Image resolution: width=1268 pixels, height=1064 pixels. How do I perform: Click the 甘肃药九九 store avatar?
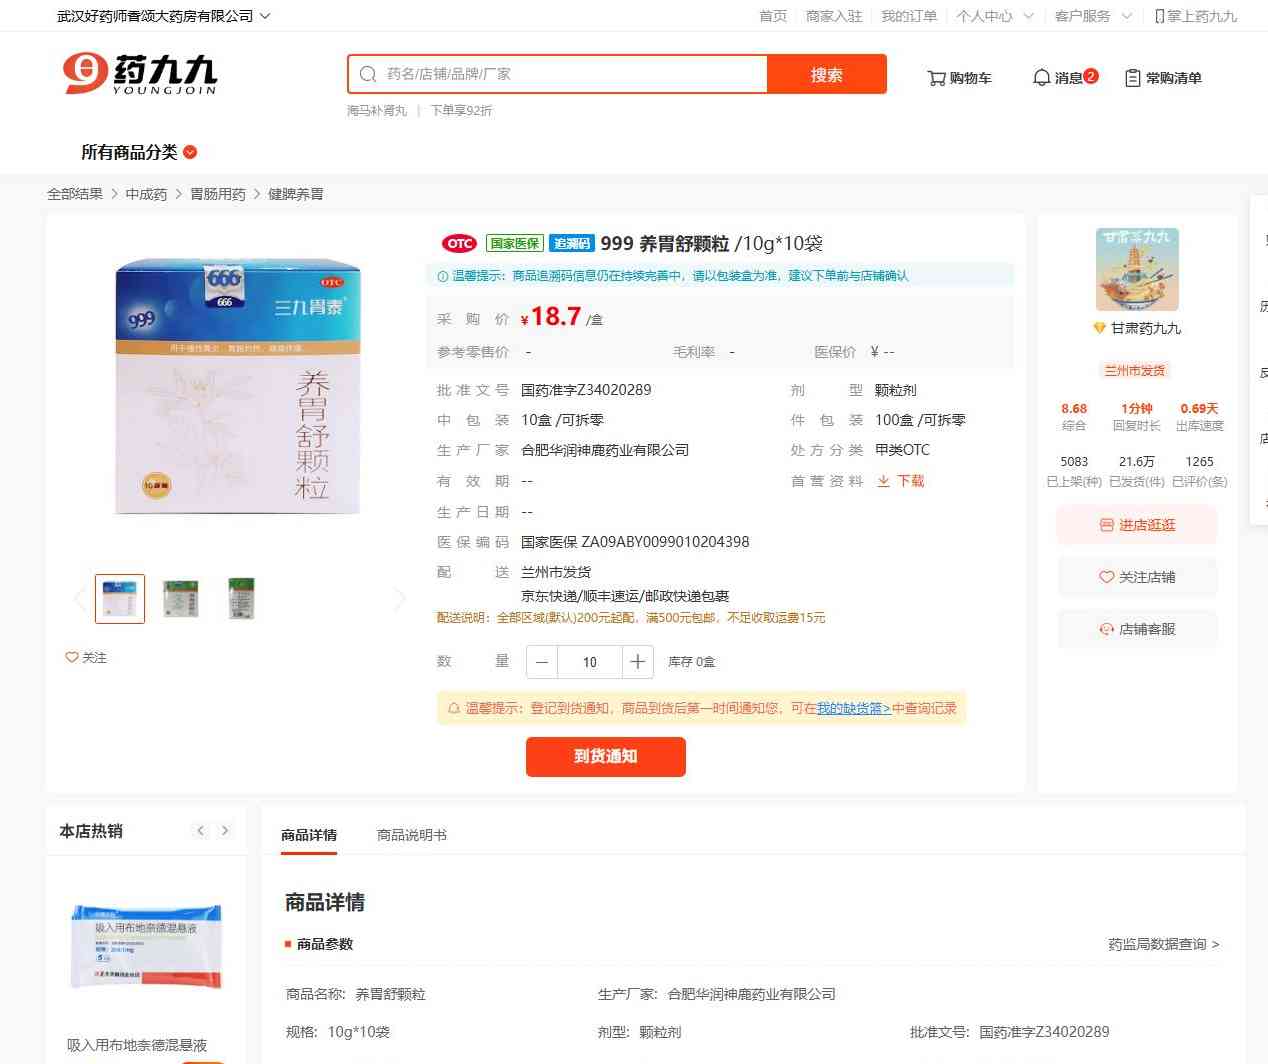(1137, 269)
